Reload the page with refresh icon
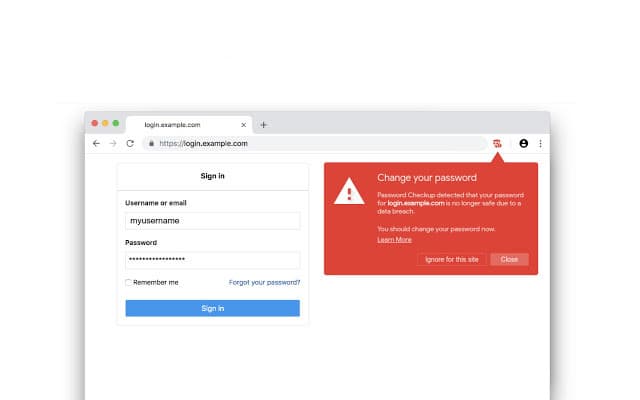 point(130,143)
